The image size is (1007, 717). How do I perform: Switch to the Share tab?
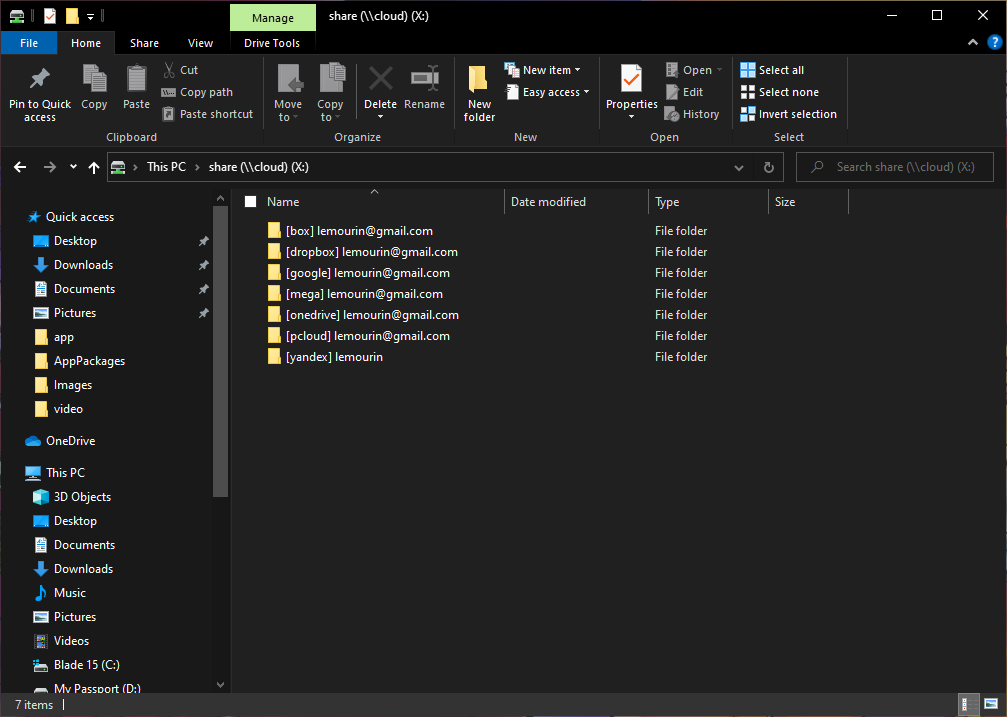coord(144,43)
